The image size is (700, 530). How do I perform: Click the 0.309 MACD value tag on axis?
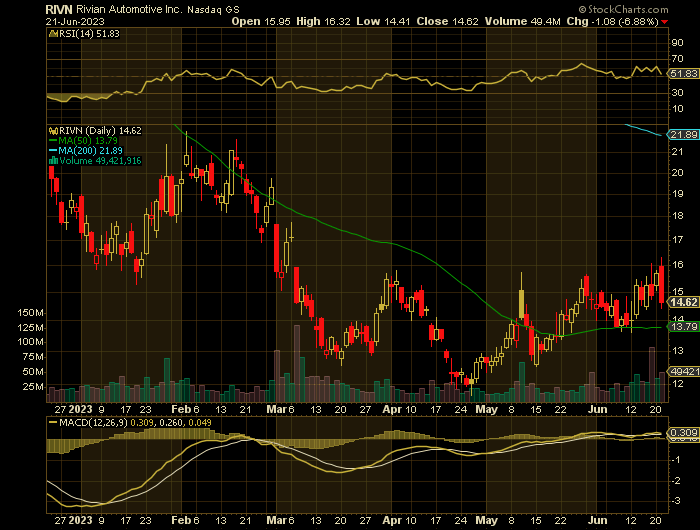point(683,432)
